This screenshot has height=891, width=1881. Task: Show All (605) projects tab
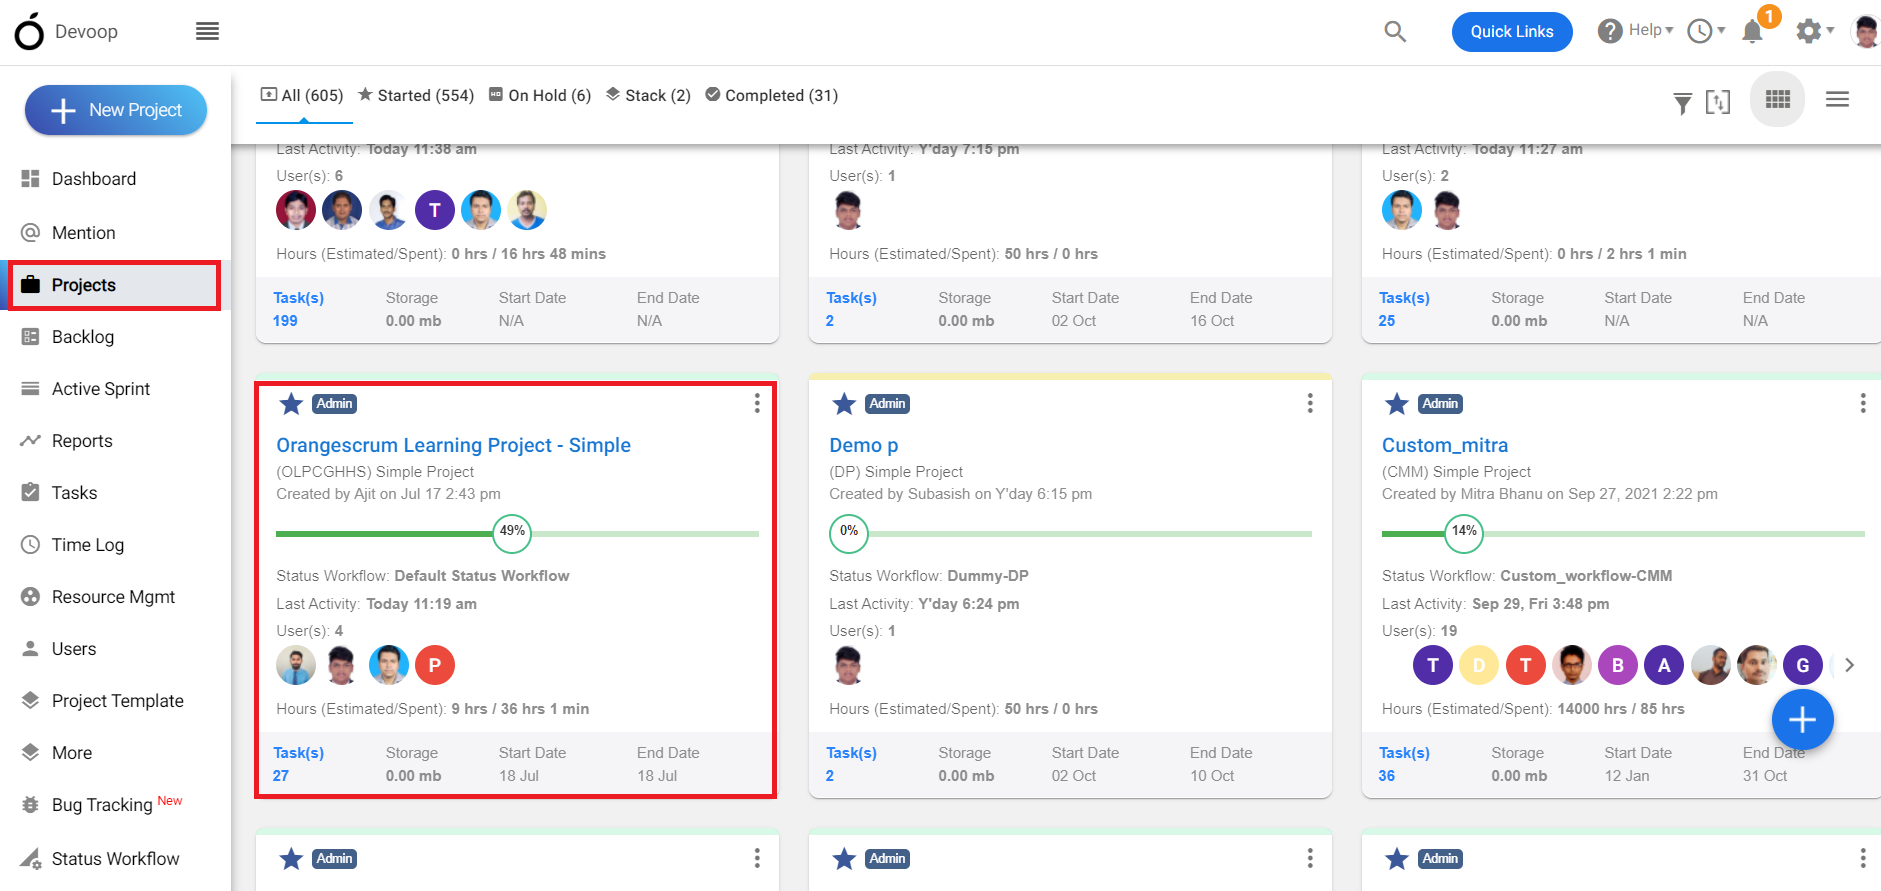(303, 96)
